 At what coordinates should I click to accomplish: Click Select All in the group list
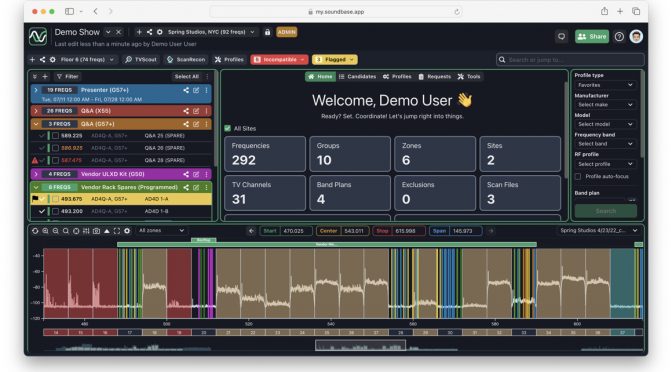pyautogui.click(x=186, y=76)
